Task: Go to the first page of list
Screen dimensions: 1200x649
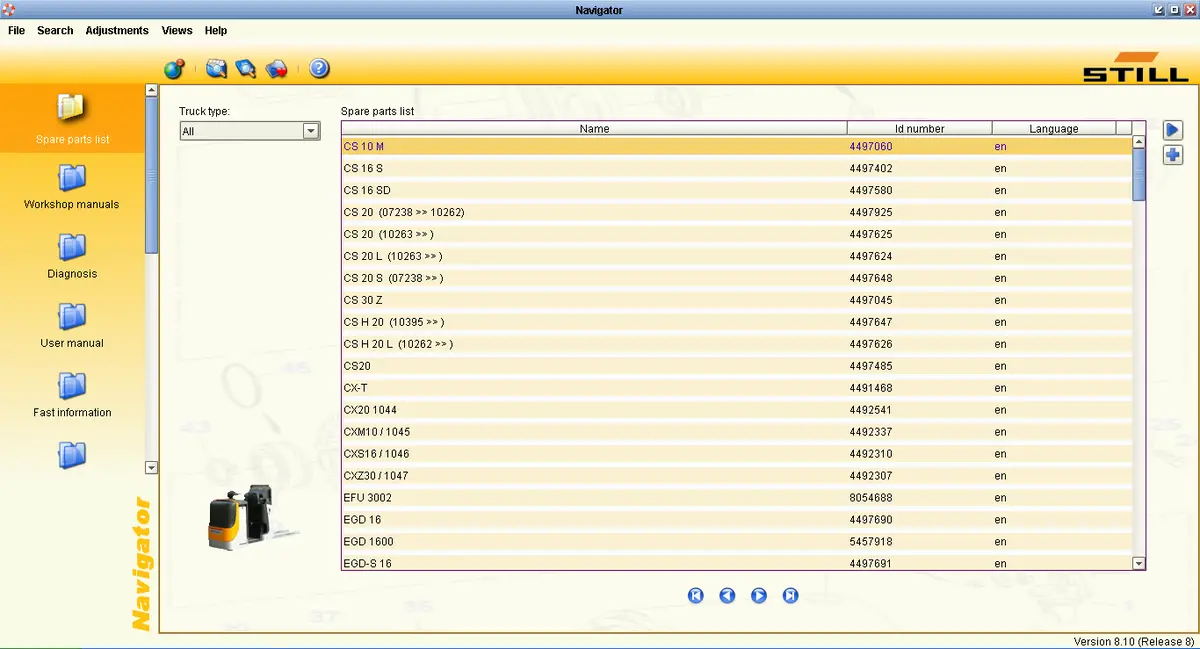Action: point(696,595)
